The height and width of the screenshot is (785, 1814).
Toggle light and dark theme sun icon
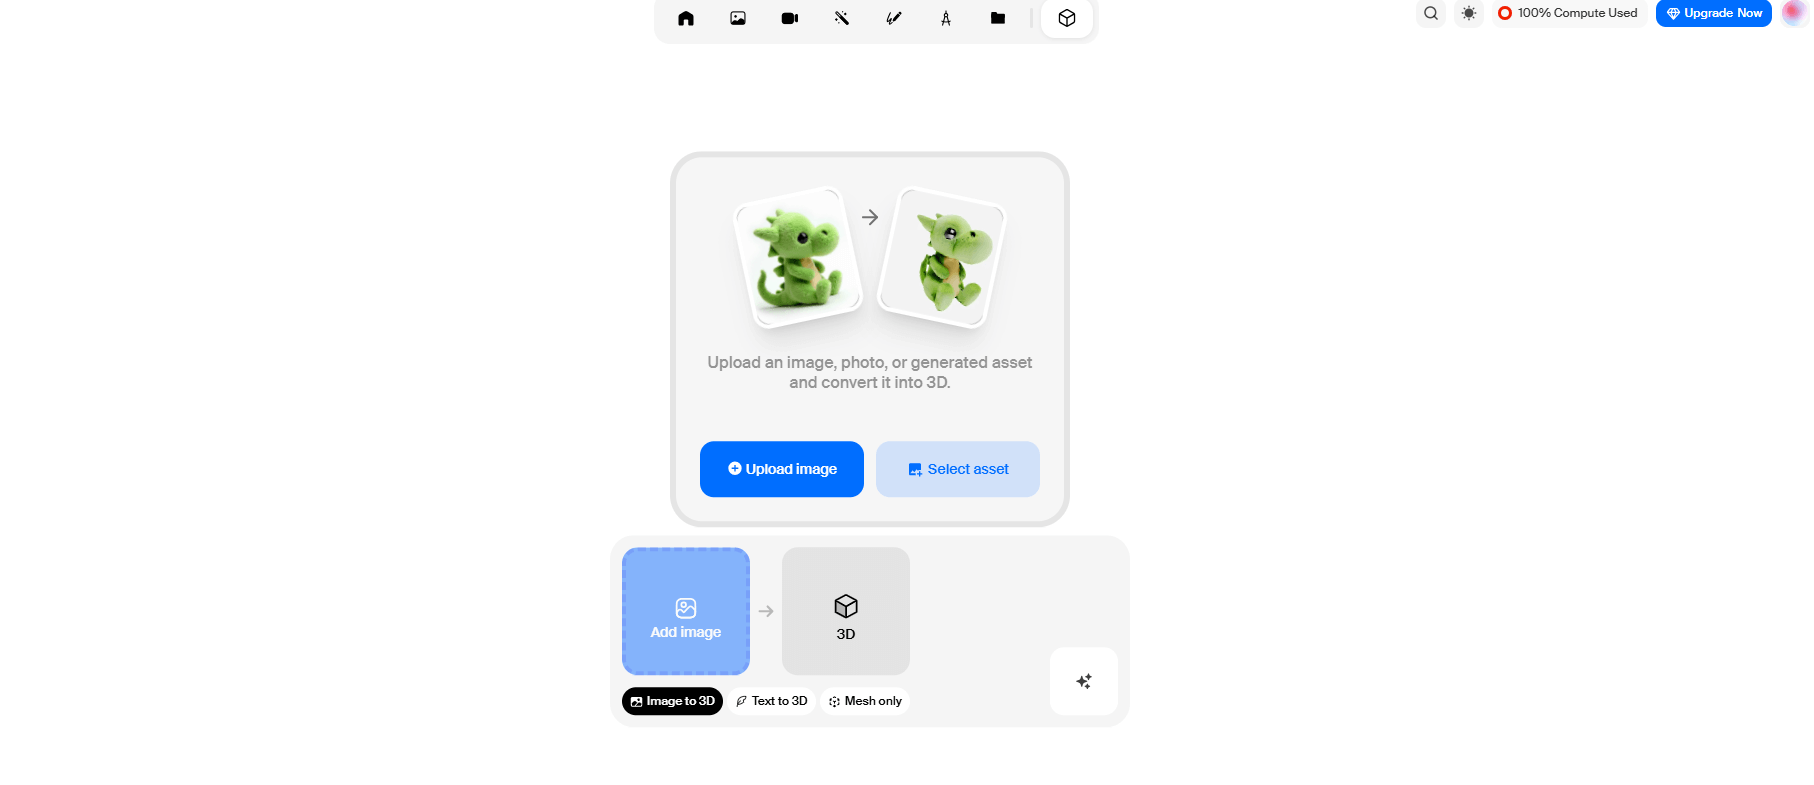(1469, 13)
